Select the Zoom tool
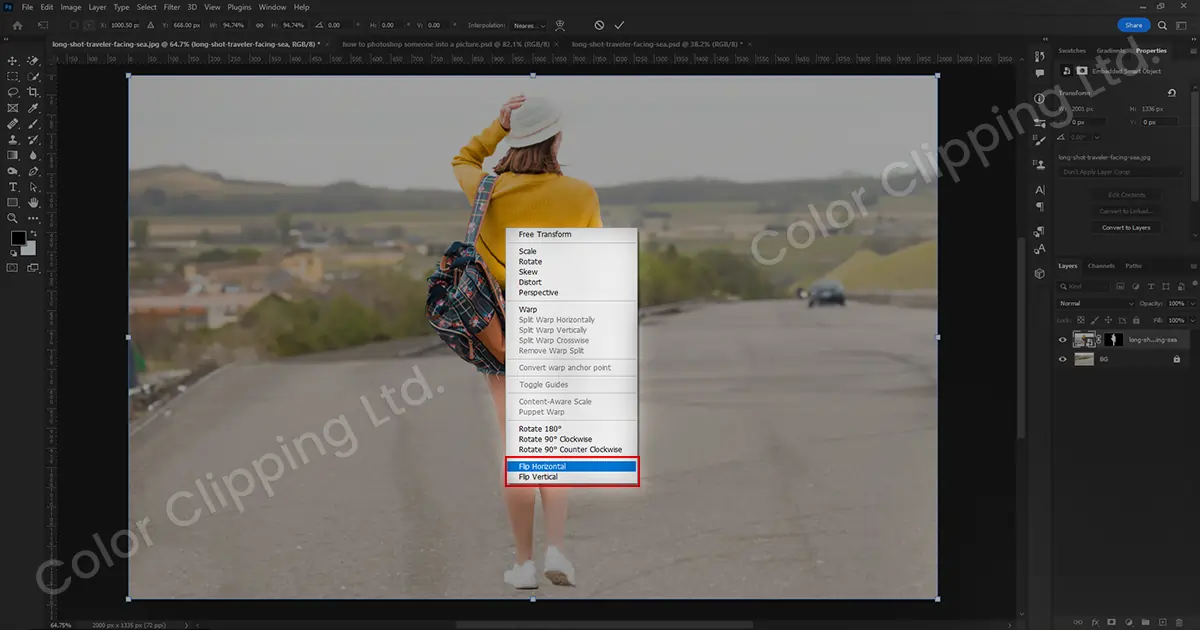The image size is (1200, 630). (13, 218)
